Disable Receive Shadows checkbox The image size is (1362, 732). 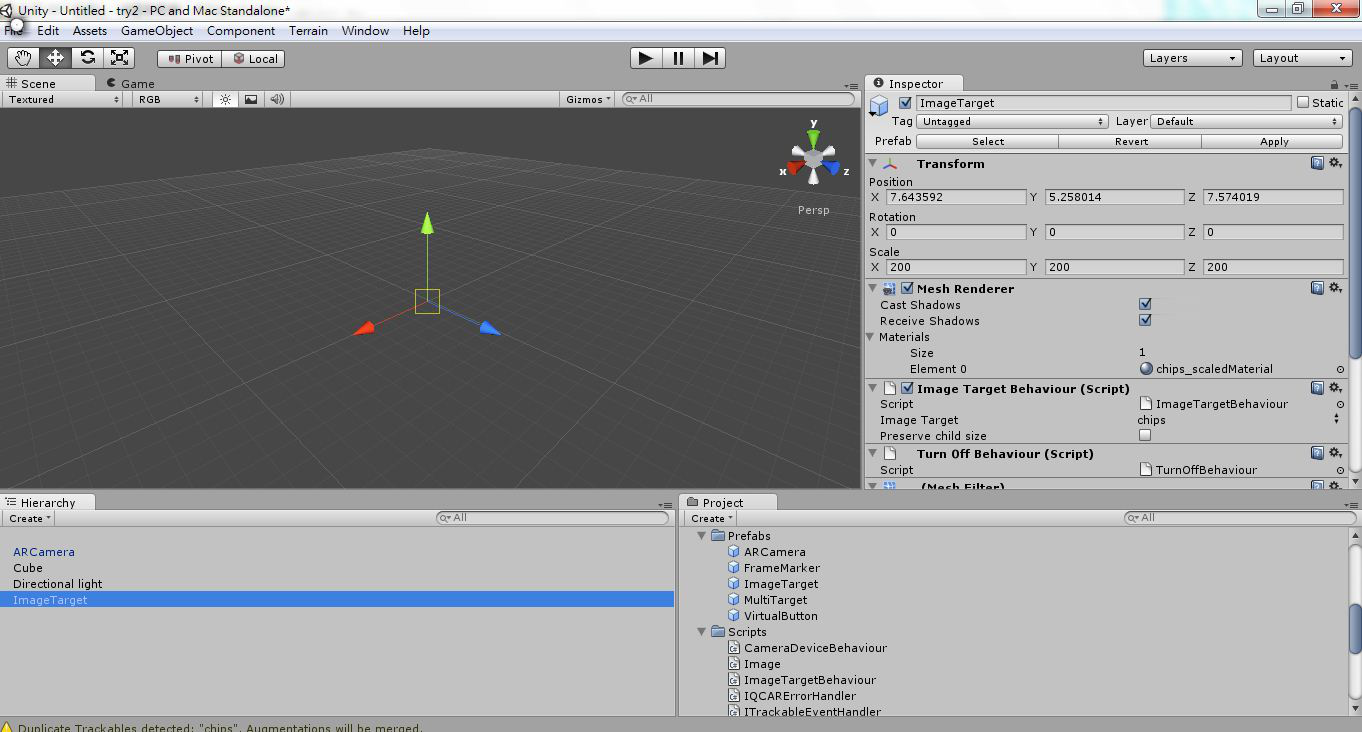pyautogui.click(x=1145, y=320)
